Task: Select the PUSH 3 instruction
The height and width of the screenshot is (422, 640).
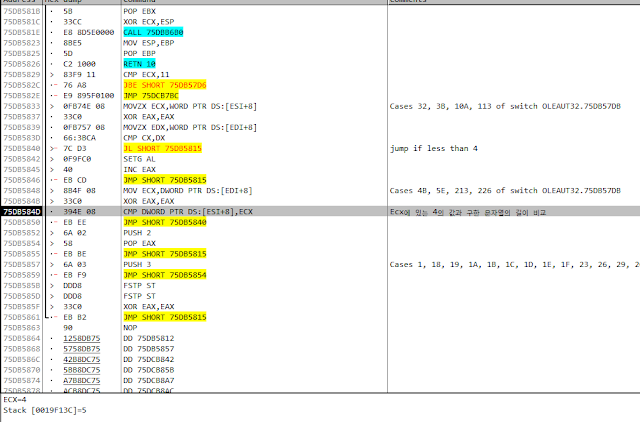Action: (137, 264)
